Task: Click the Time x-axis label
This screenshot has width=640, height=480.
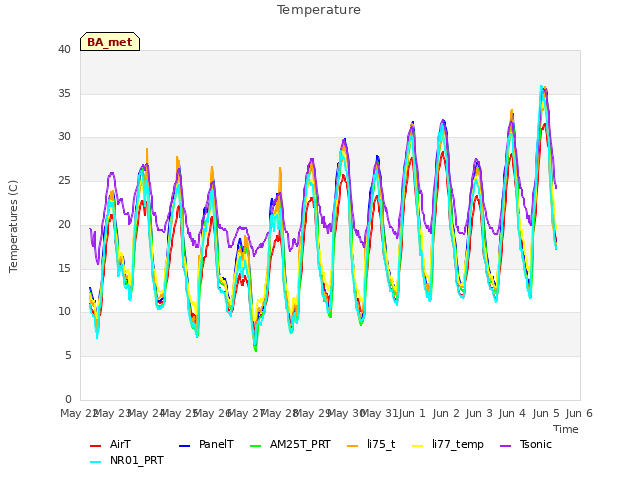Action: tap(566, 429)
